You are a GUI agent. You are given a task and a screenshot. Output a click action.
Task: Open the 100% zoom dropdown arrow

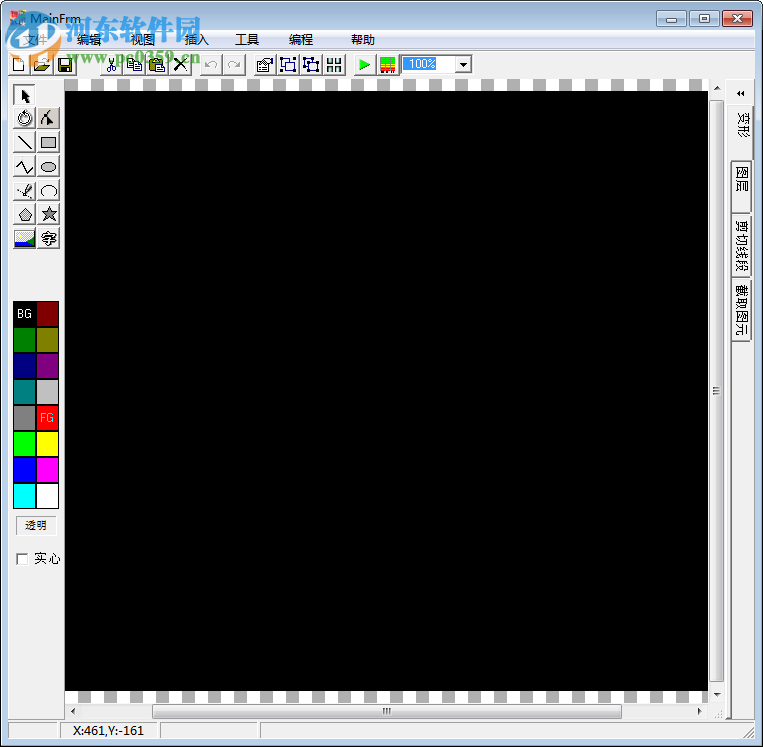point(464,64)
